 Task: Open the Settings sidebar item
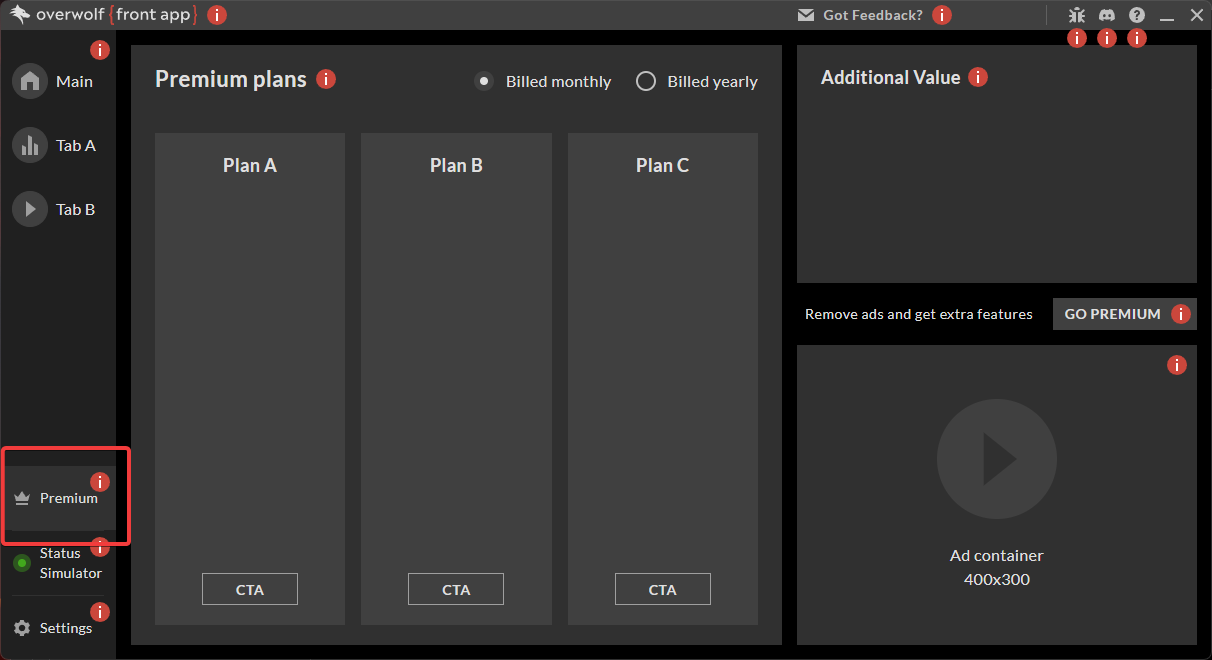coord(58,628)
